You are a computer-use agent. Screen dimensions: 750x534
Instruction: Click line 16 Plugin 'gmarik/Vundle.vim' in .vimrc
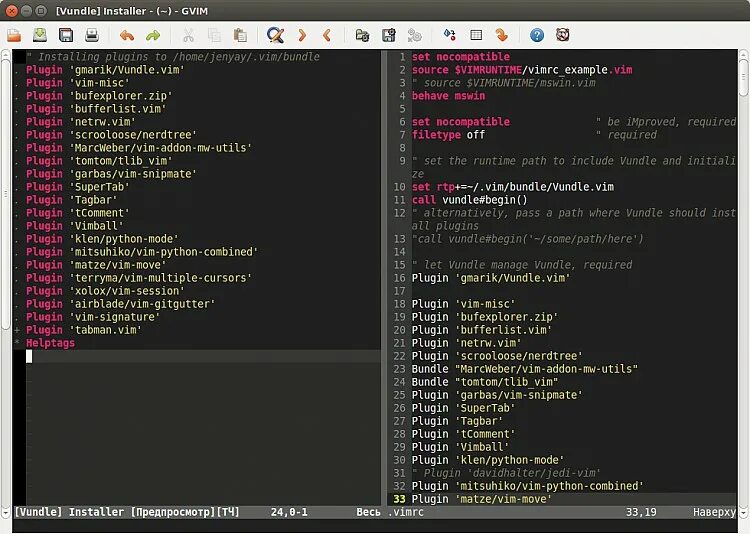491,278
